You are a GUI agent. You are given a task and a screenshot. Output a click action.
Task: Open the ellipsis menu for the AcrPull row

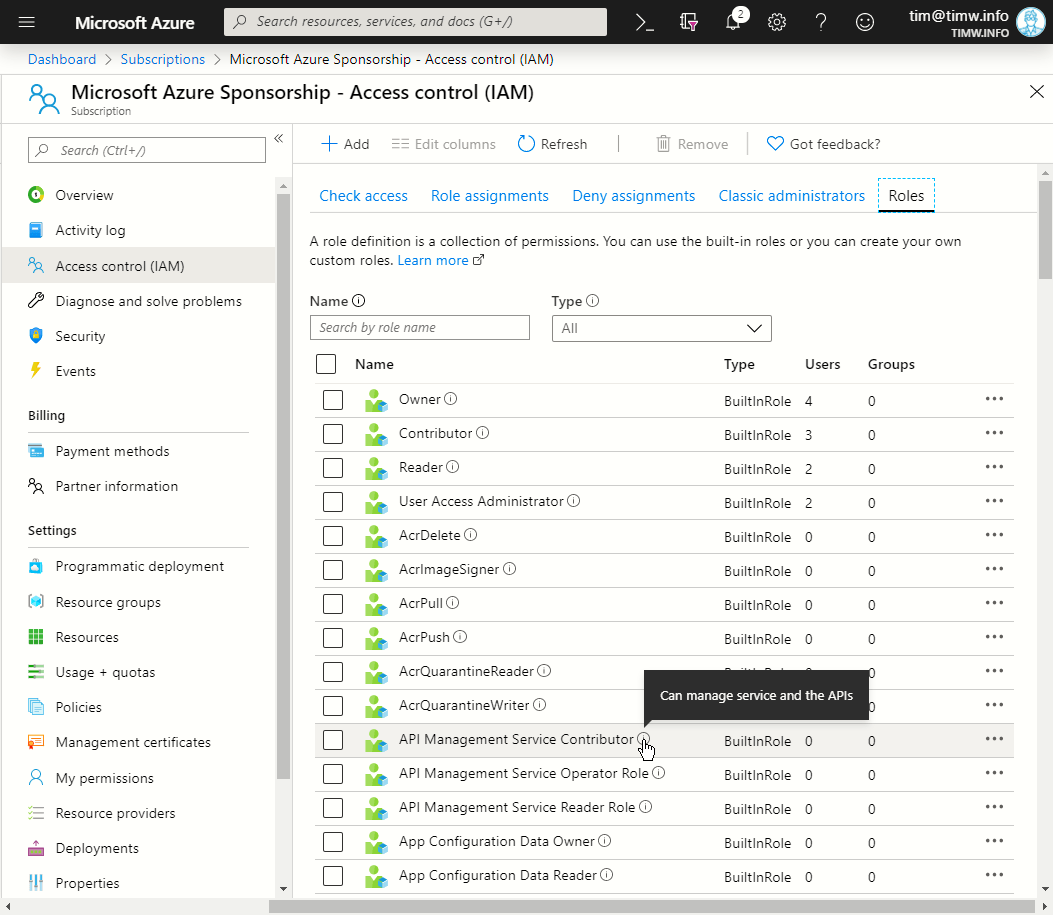coord(993,603)
